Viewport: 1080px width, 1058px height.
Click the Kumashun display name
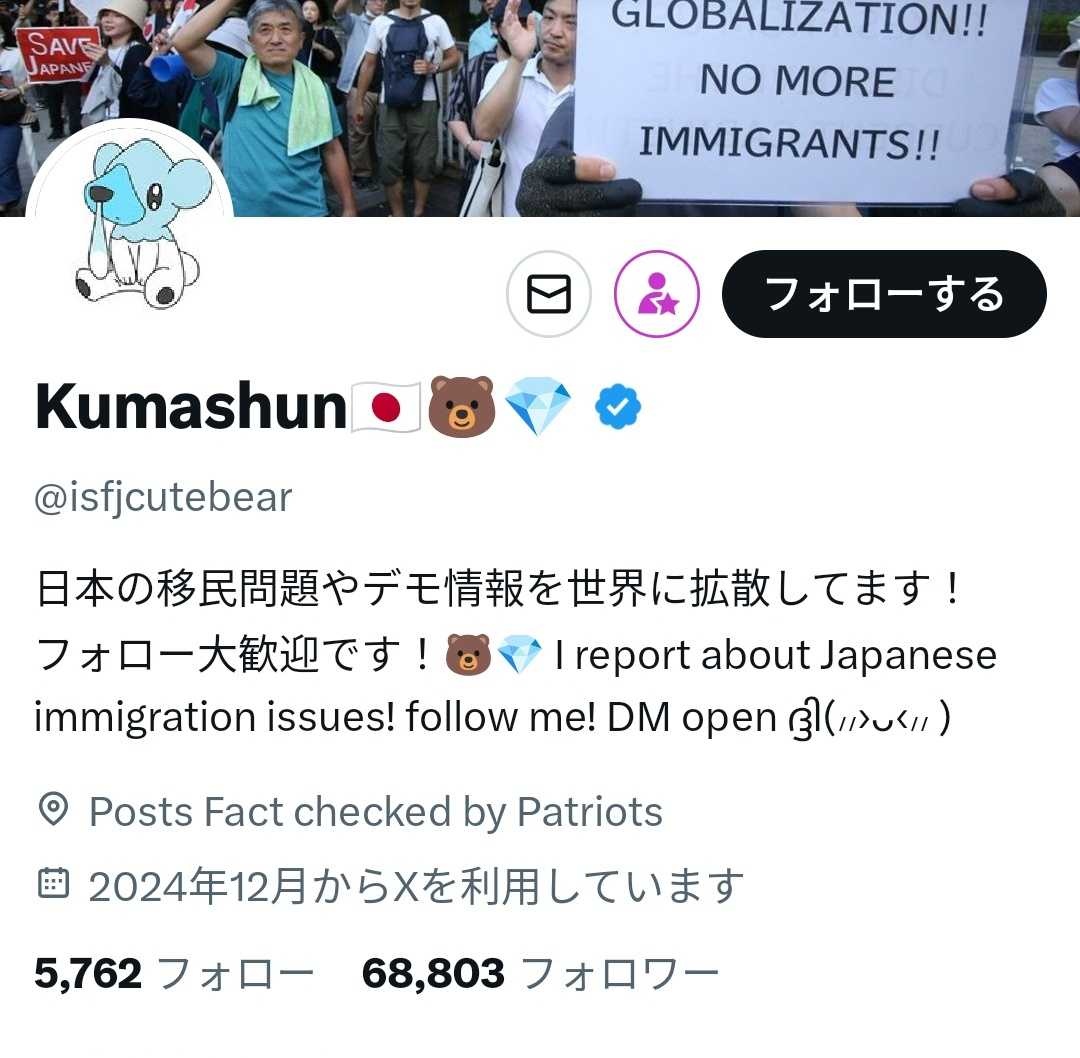[x=191, y=407]
